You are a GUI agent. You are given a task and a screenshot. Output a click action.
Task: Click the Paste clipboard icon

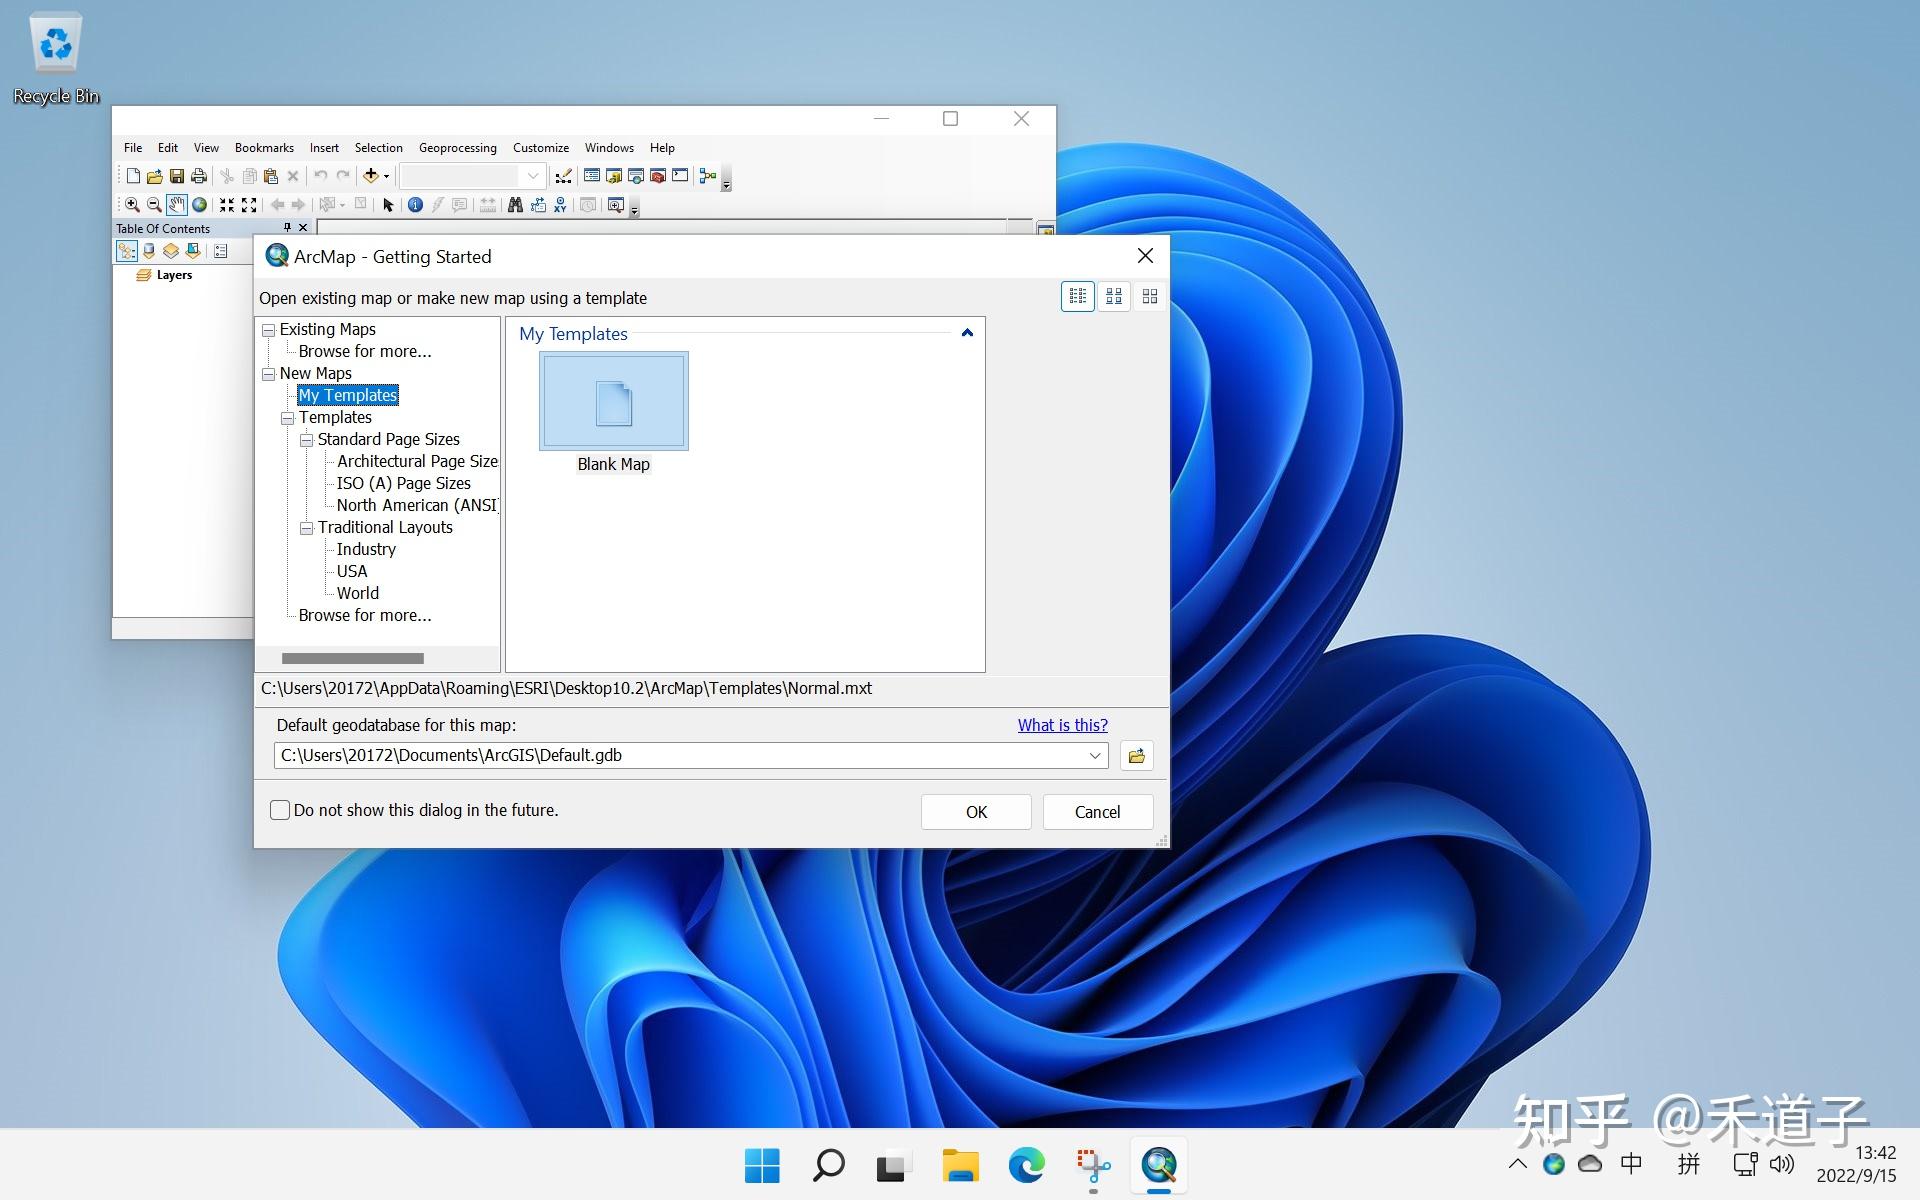coord(271,176)
